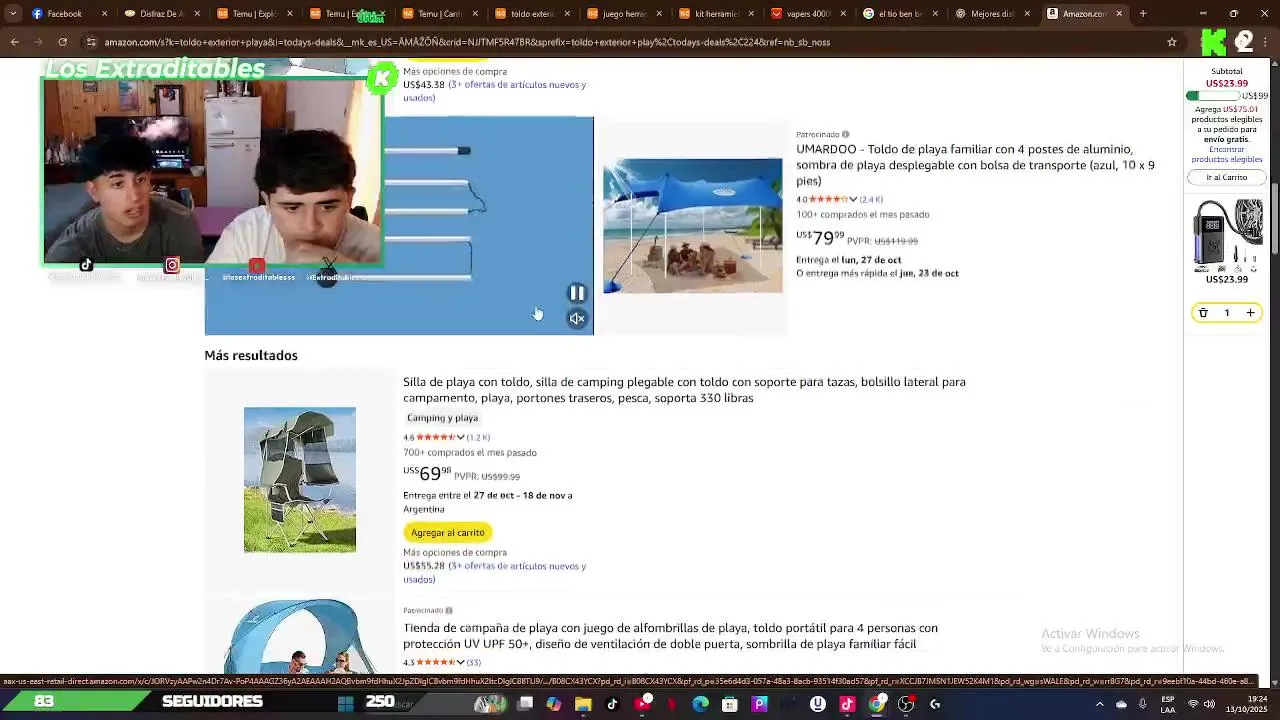Switch the ESP LAA input language

[x=1167, y=704]
